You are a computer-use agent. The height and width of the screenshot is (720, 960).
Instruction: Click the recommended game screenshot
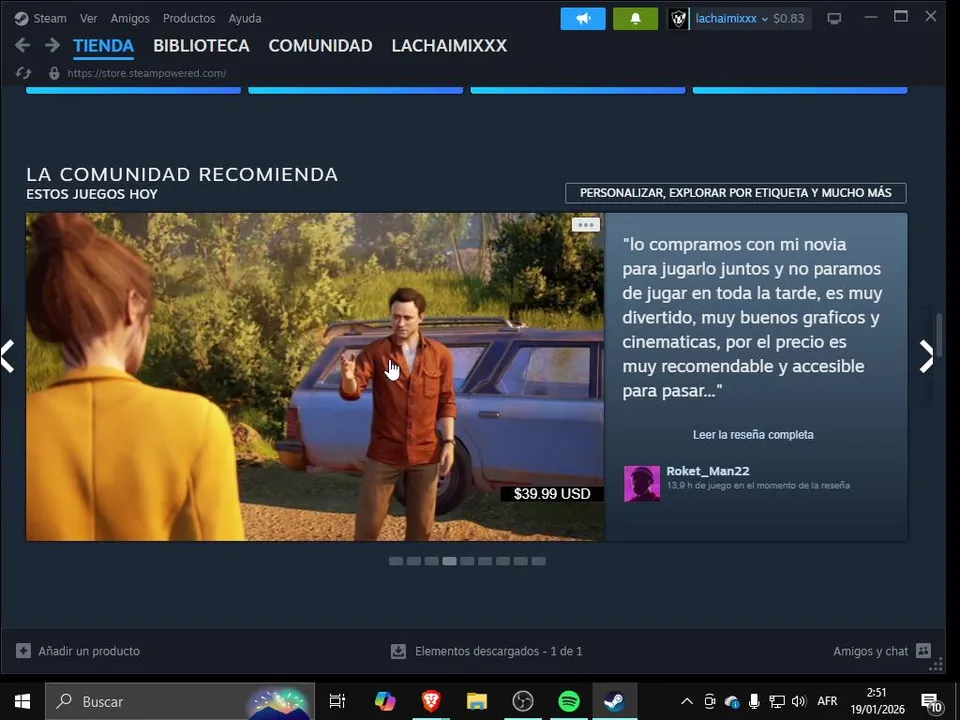coord(315,377)
